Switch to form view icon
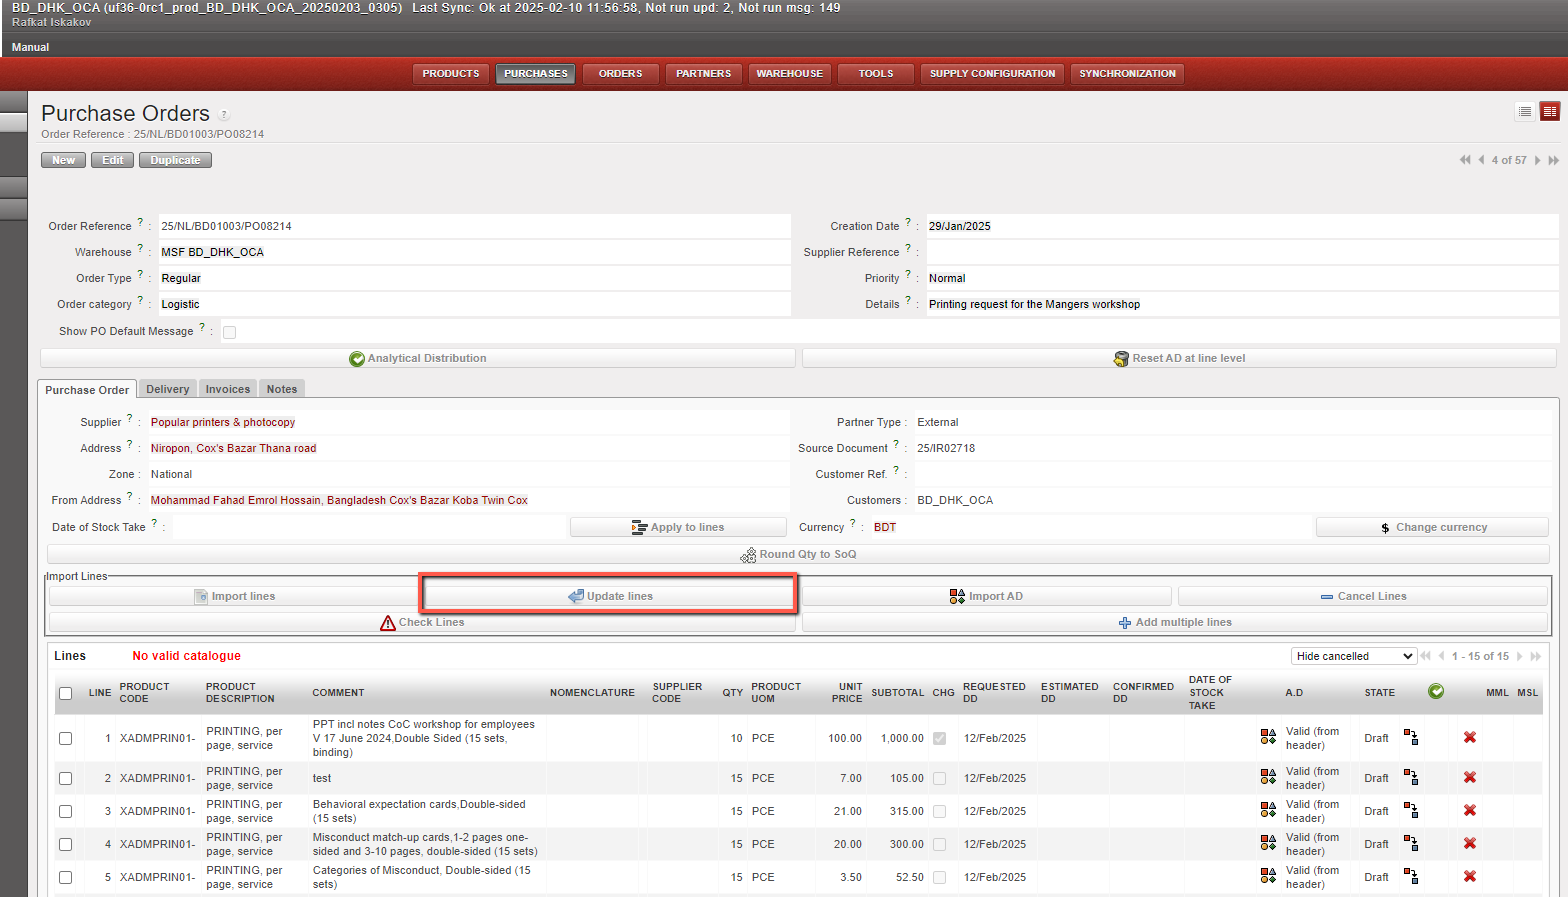 pos(1549,112)
